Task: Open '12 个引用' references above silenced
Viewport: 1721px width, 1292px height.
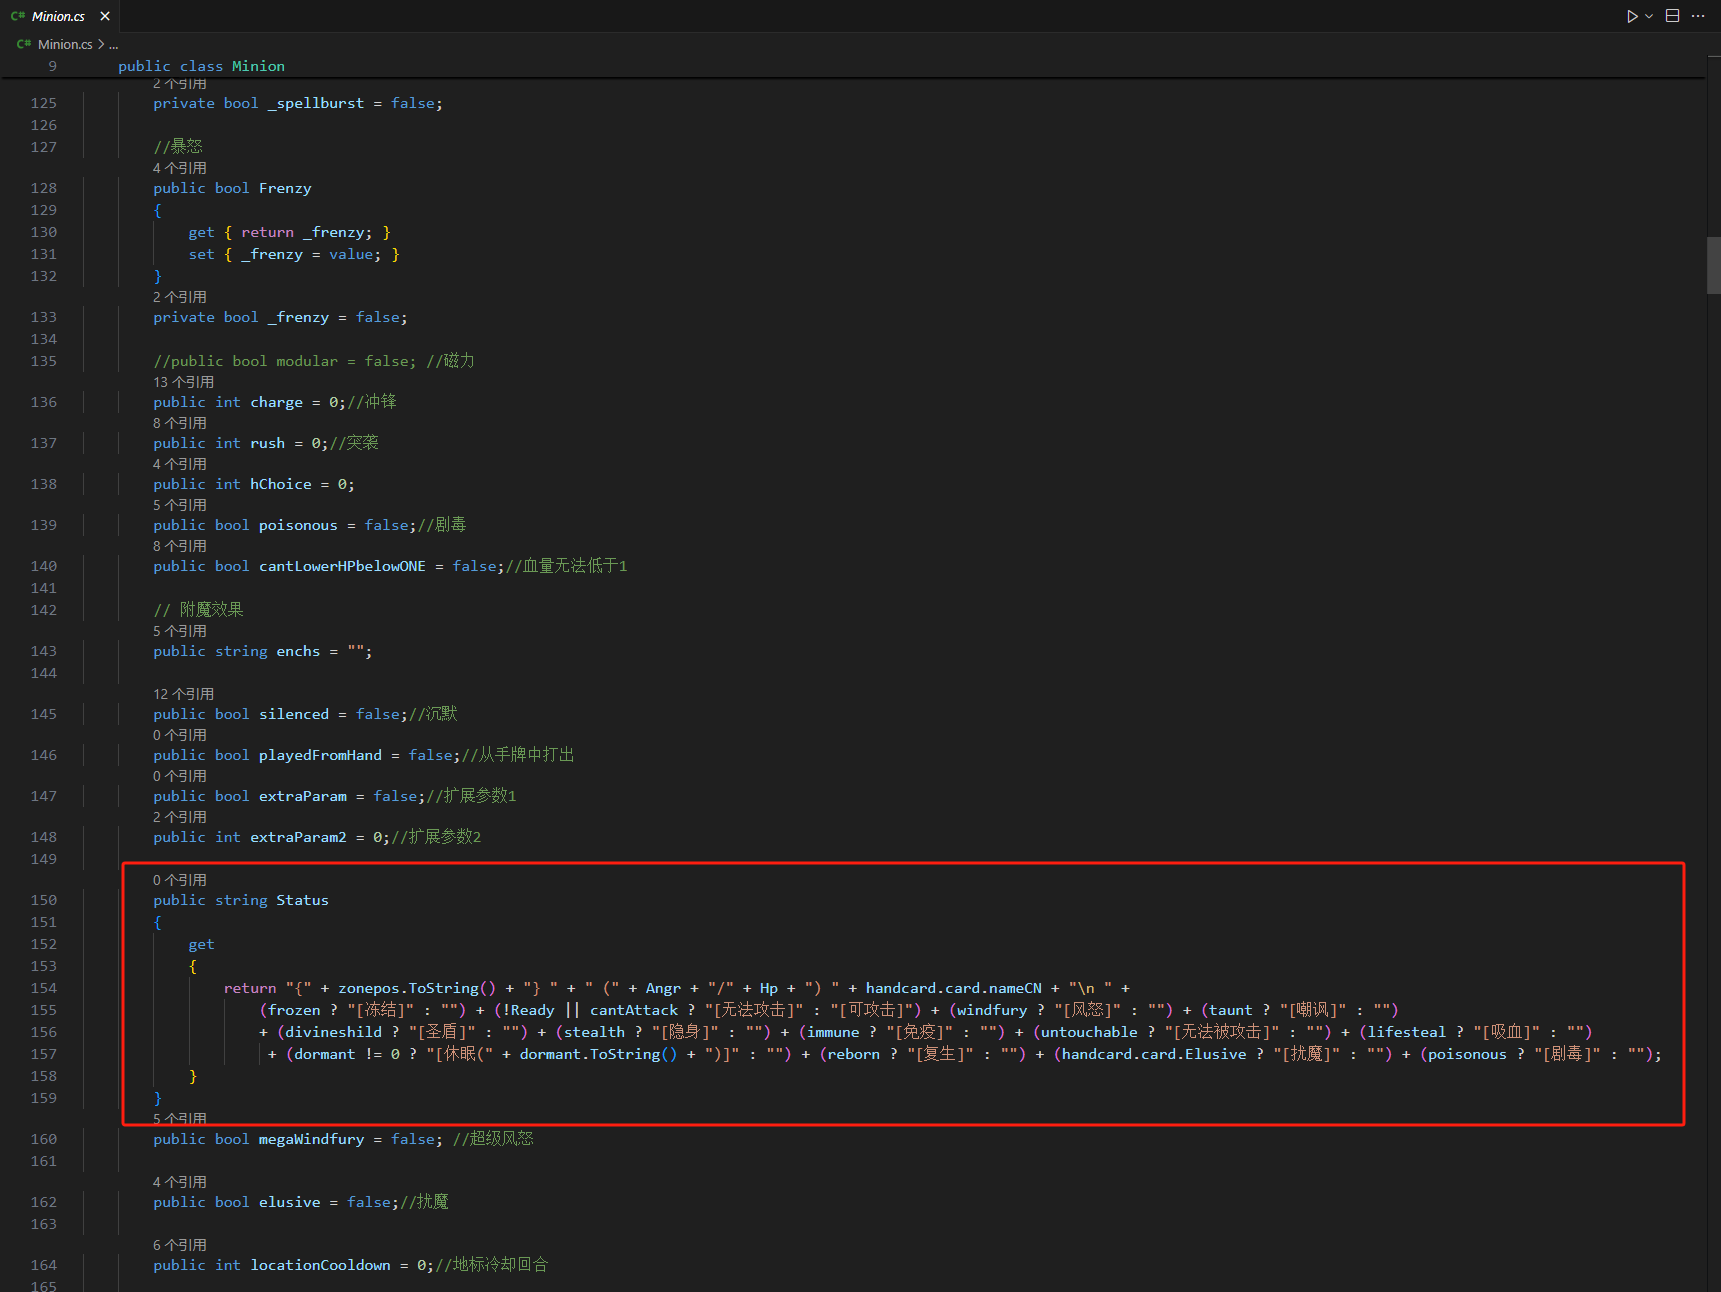Action: 183,694
